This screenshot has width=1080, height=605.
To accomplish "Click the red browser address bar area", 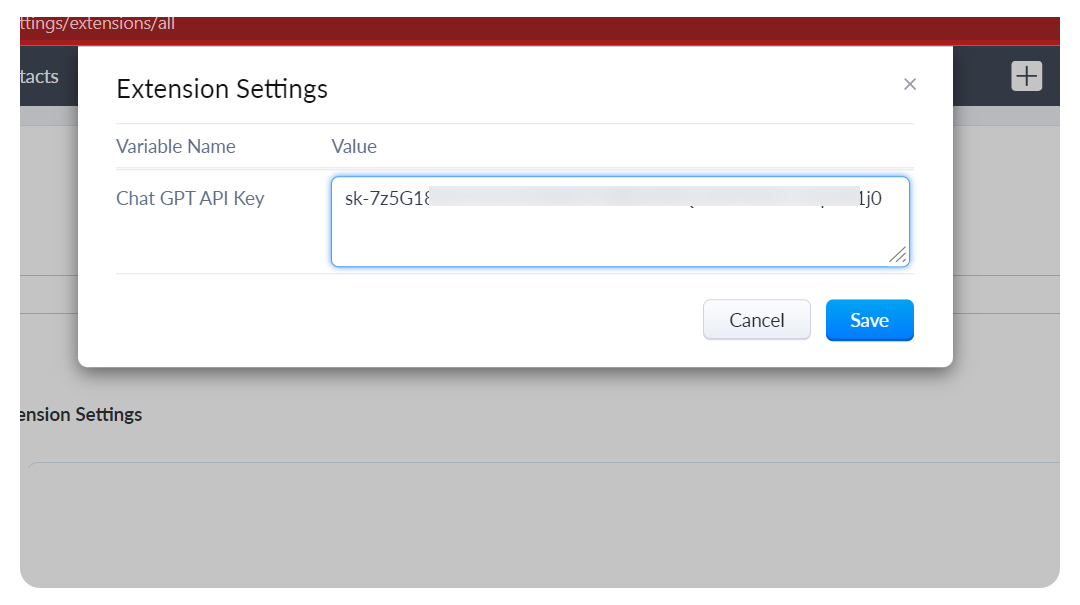I will 600,23.
